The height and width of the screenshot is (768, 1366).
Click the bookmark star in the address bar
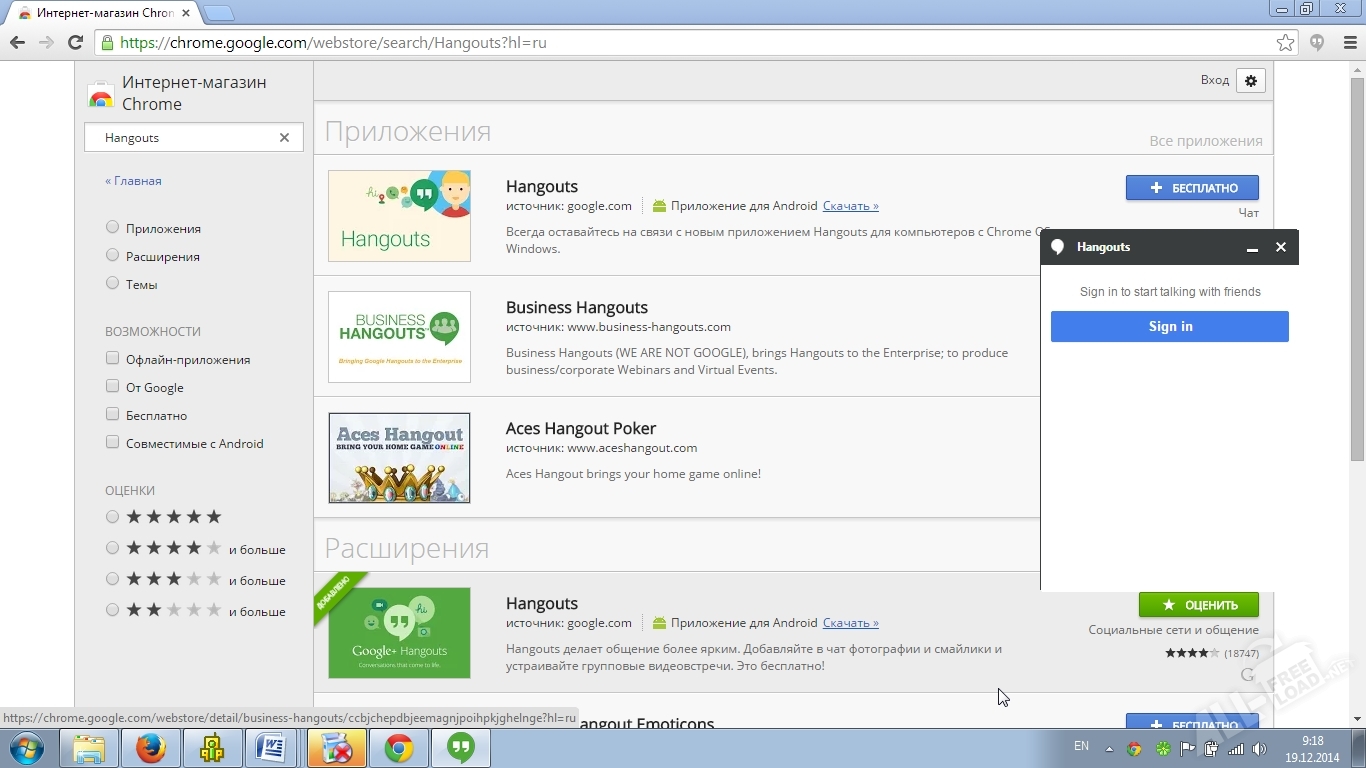click(x=1287, y=43)
